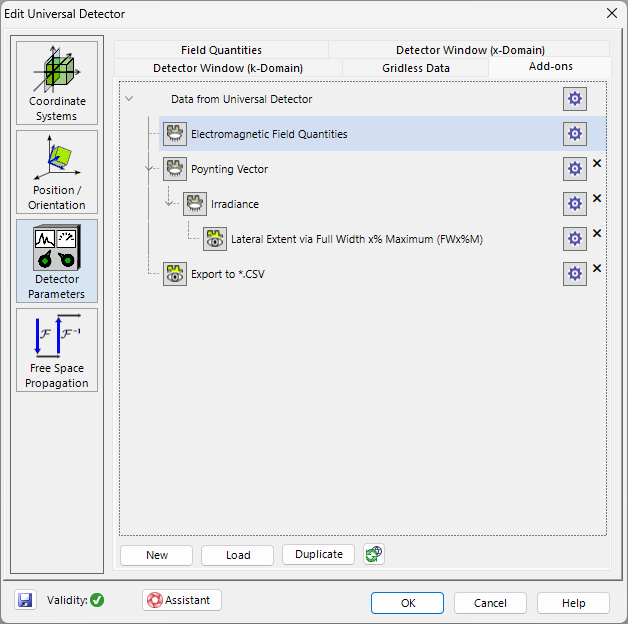
Task: Select the Add-ons tab
Action: tap(550, 66)
